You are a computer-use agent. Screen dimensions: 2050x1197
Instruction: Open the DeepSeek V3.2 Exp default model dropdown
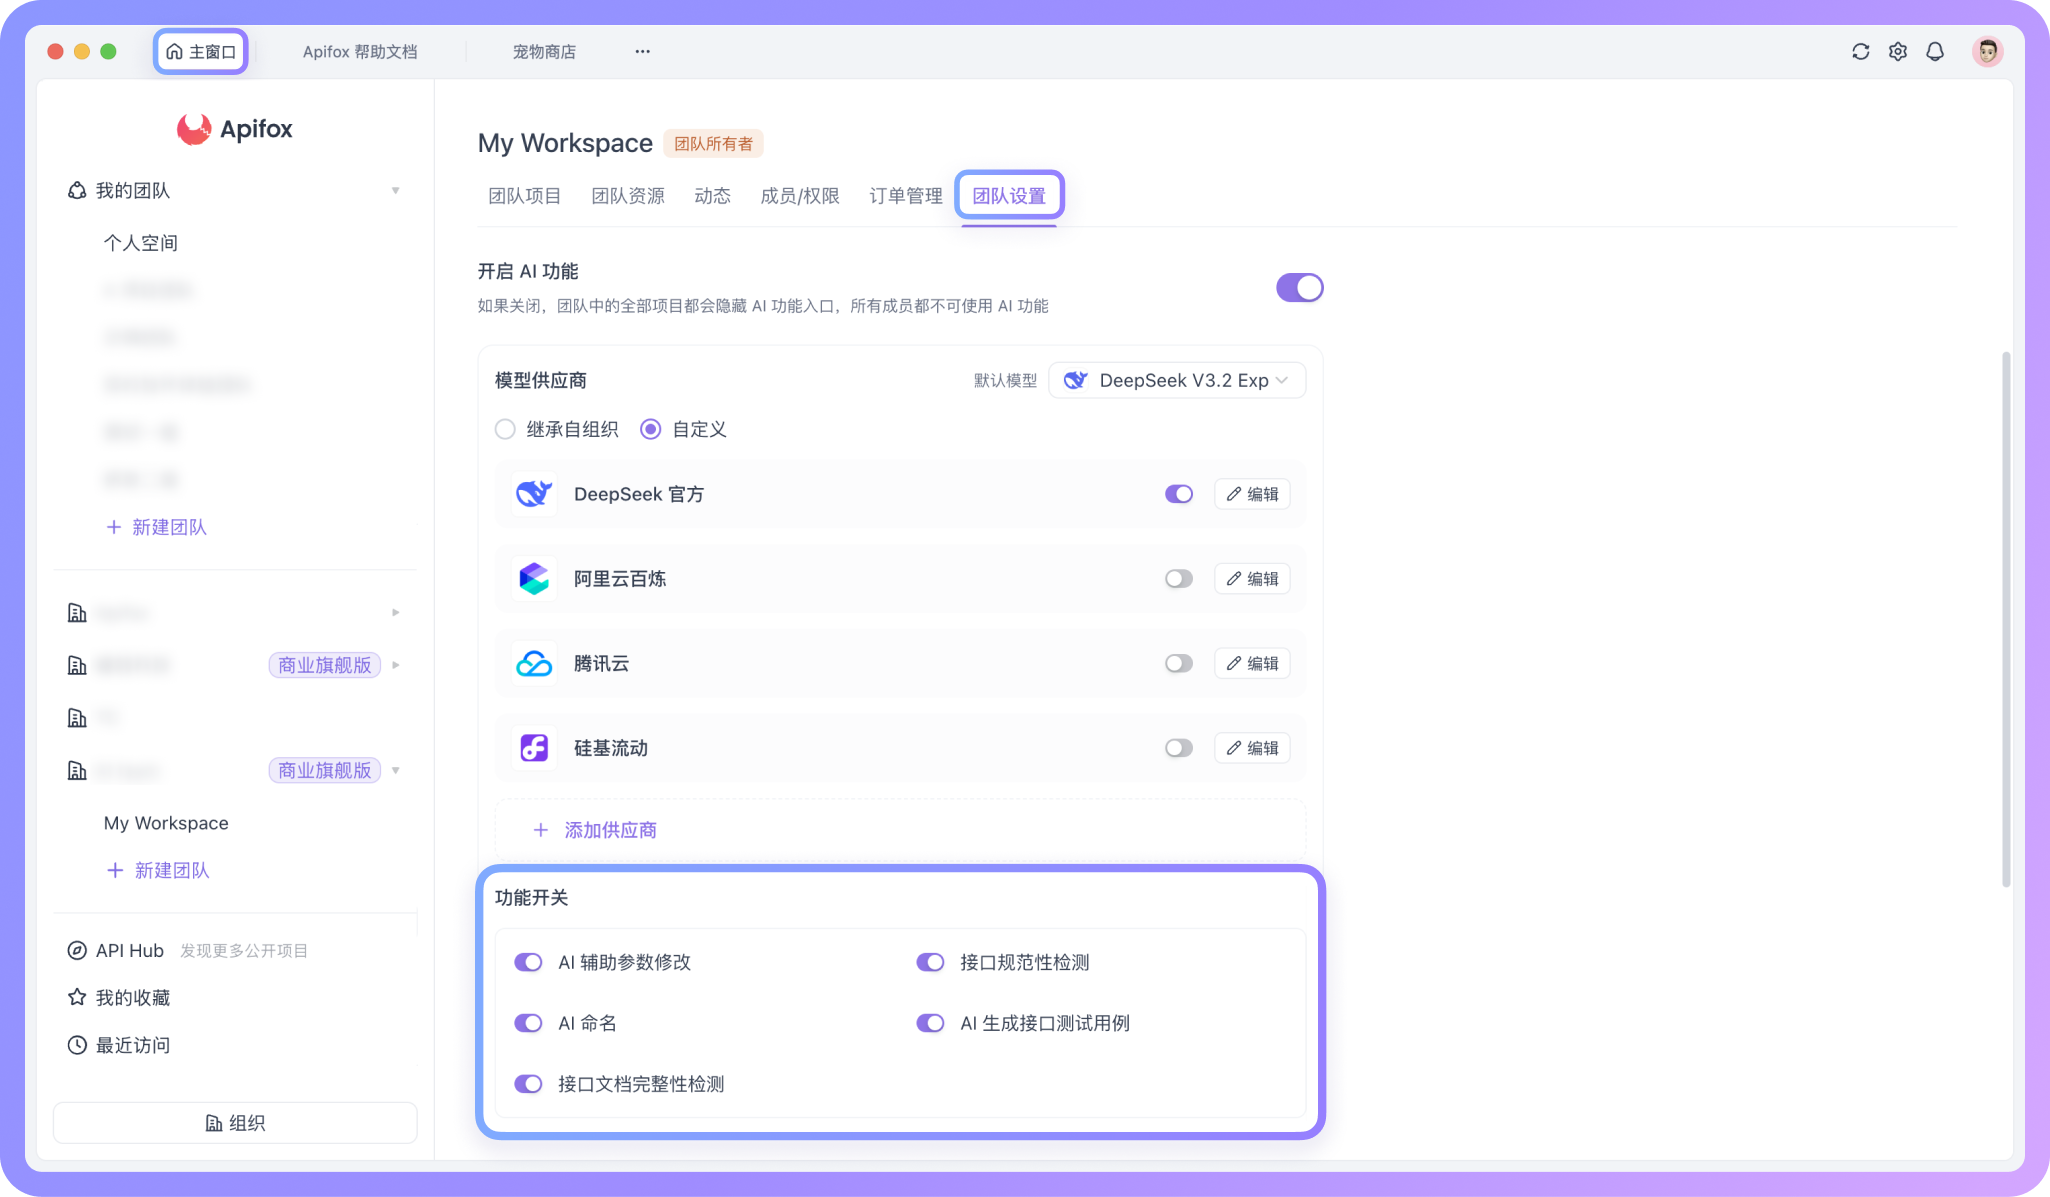[x=1177, y=380]
